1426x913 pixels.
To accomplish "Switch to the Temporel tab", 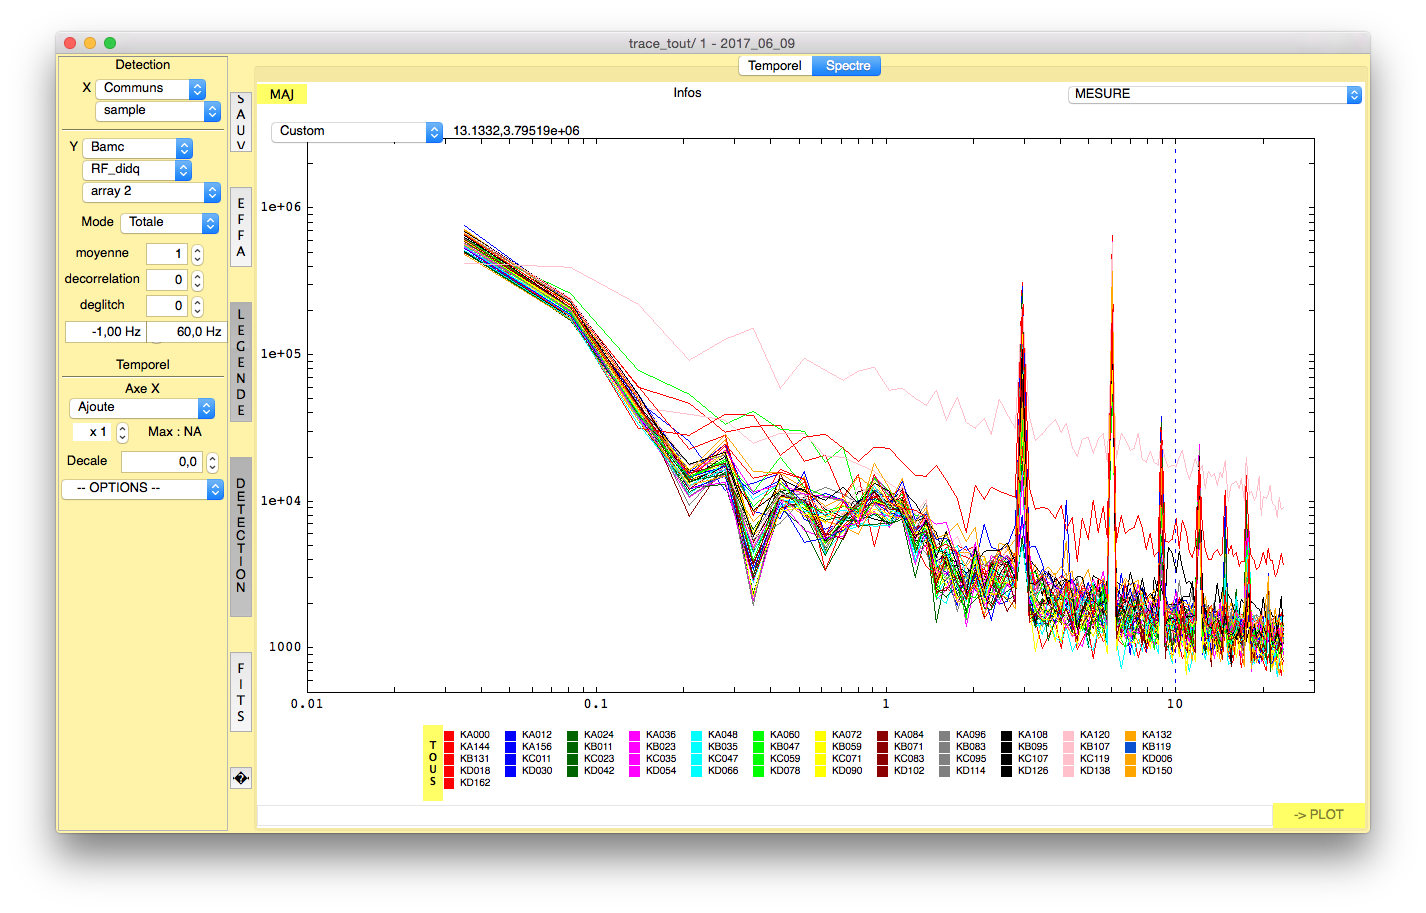I will pyautogui.click(x=774, y=66).
